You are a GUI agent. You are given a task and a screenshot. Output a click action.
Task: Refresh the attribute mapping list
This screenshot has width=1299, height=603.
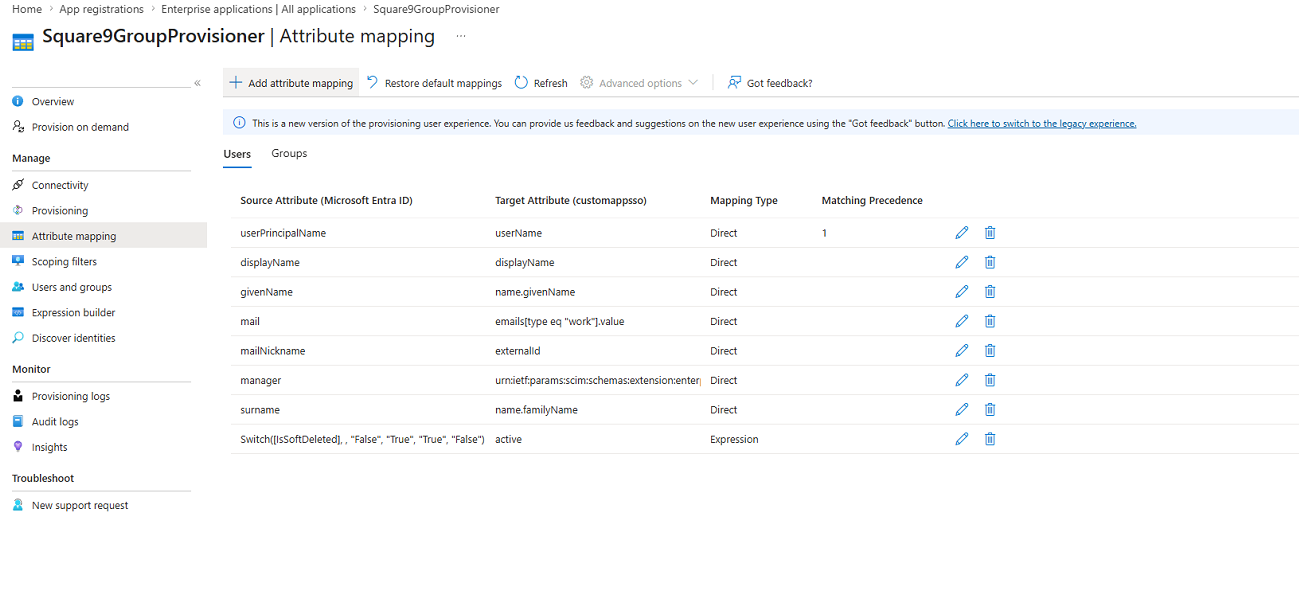click(541, 83)
